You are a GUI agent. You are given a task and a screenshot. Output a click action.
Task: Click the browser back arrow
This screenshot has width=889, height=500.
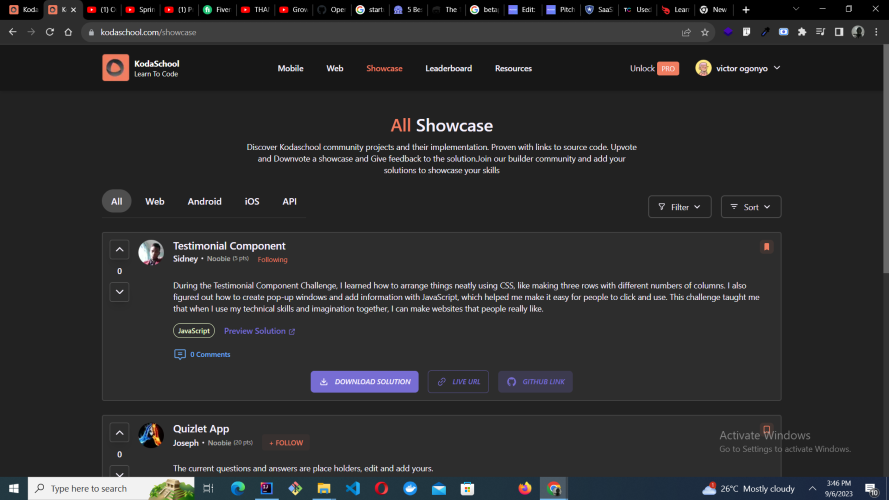12,32
